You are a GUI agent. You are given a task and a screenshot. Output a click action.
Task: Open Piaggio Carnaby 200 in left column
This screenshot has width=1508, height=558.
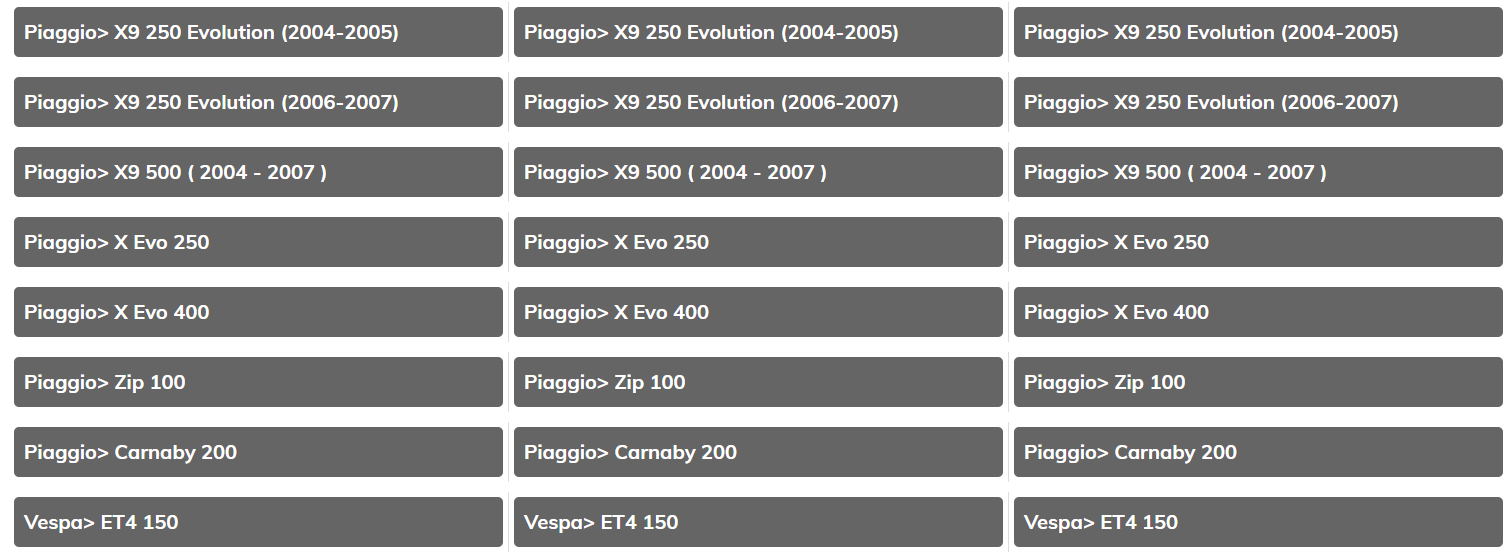click(258, 452)
